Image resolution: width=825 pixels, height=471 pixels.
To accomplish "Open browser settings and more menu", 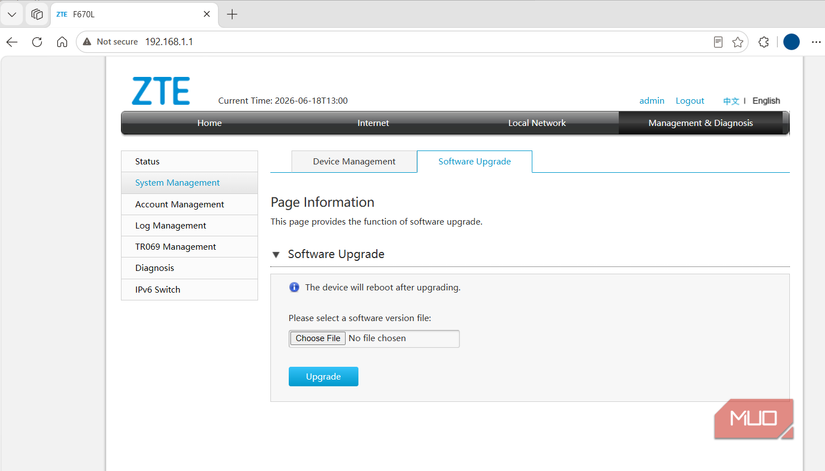I will 816,42.
